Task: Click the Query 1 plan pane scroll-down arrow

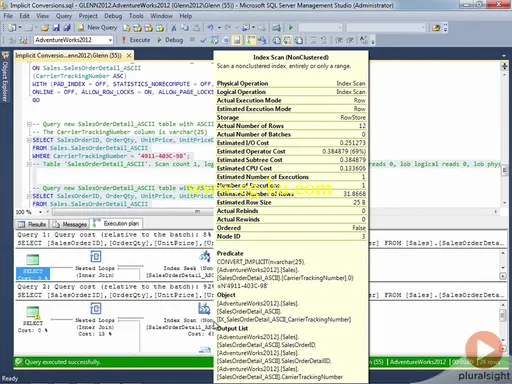Action: [503, 268]
